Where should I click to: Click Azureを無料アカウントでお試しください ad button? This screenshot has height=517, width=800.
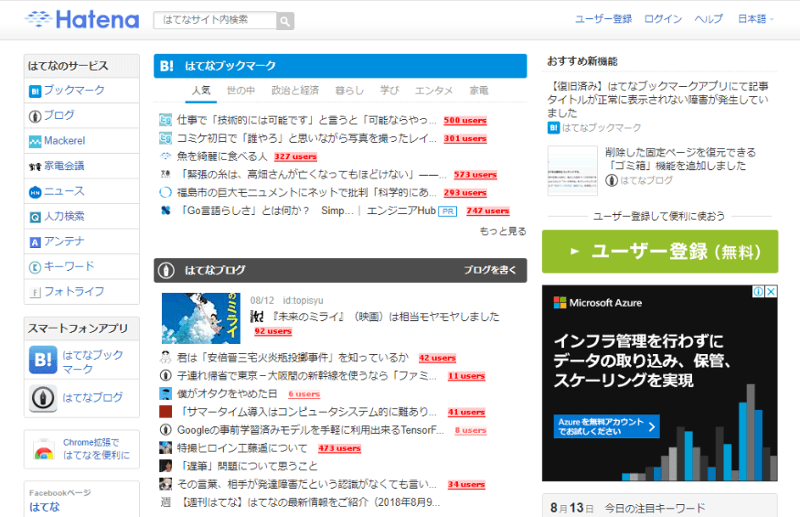pyautogui.click(x=606, y=426)
